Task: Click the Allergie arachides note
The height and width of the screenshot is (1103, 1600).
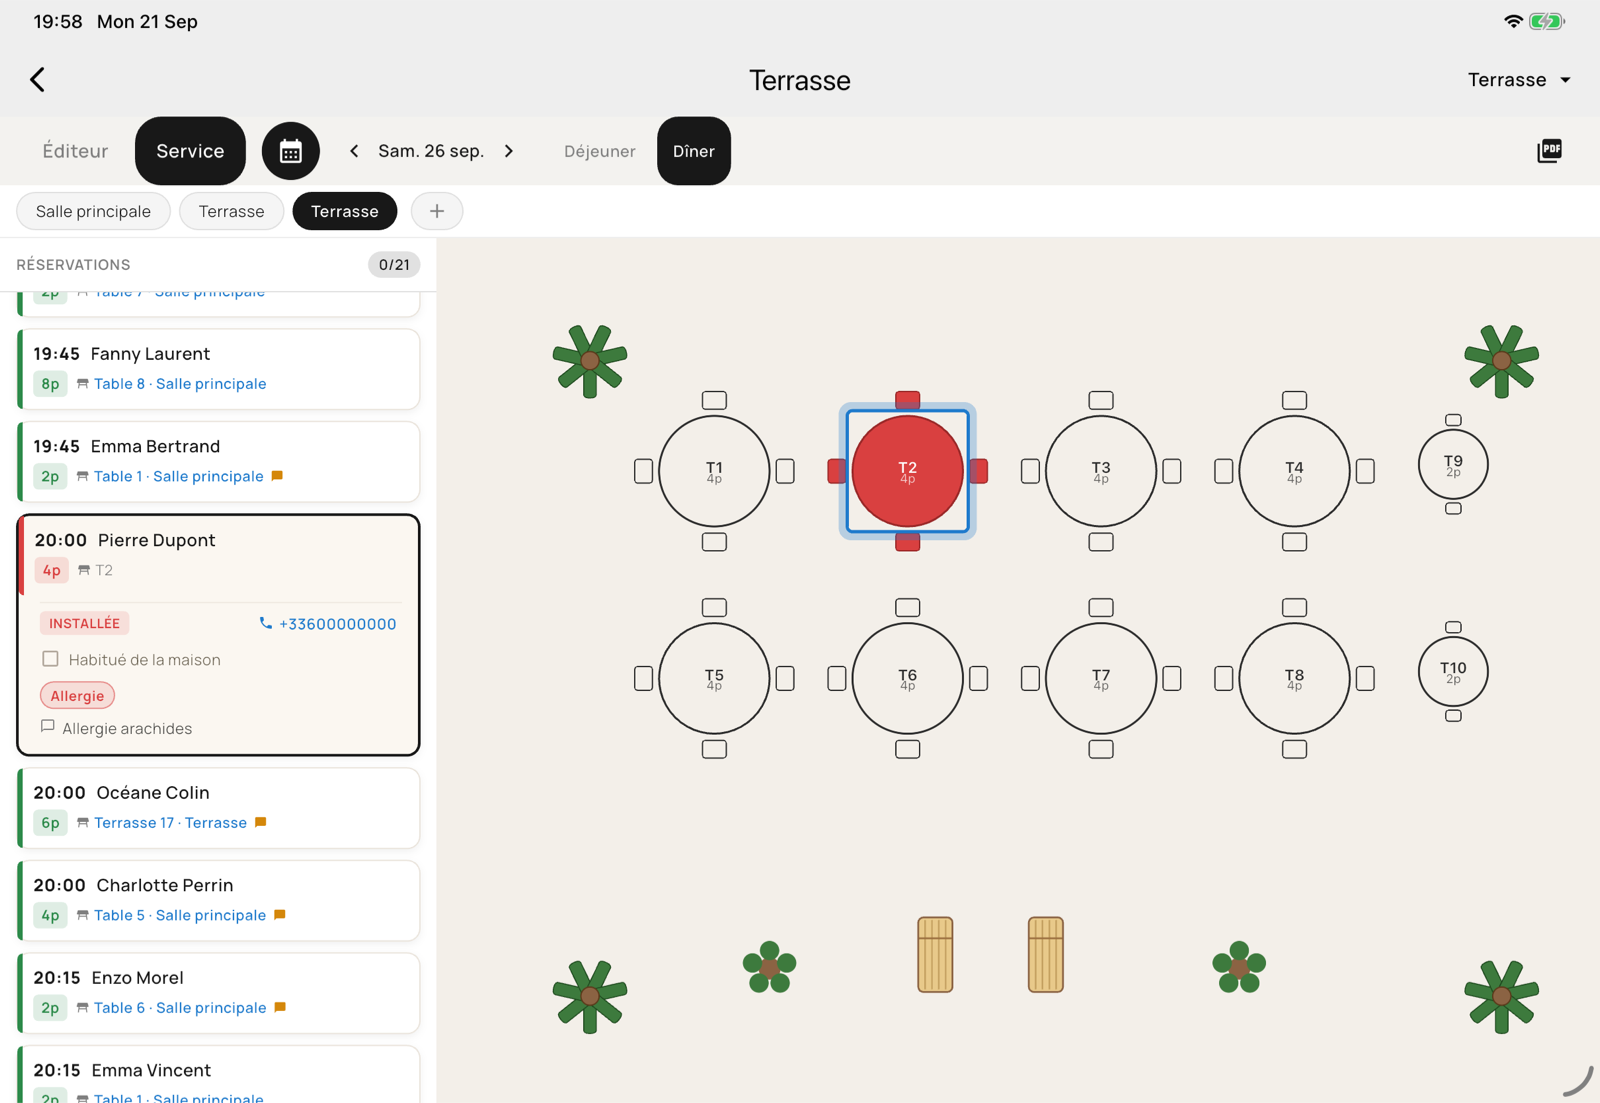Action: [127, 729]
